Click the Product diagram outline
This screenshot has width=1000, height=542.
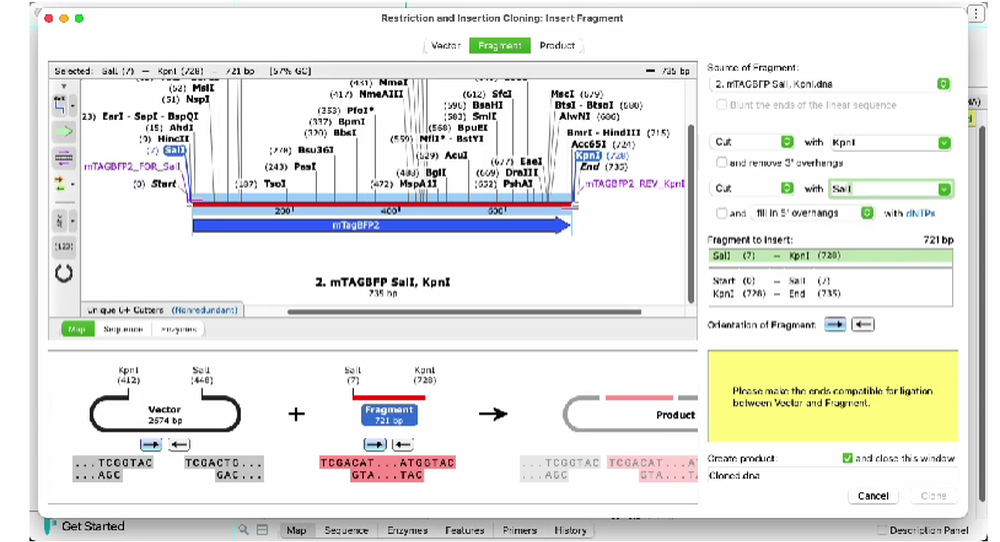pos(630,414)
